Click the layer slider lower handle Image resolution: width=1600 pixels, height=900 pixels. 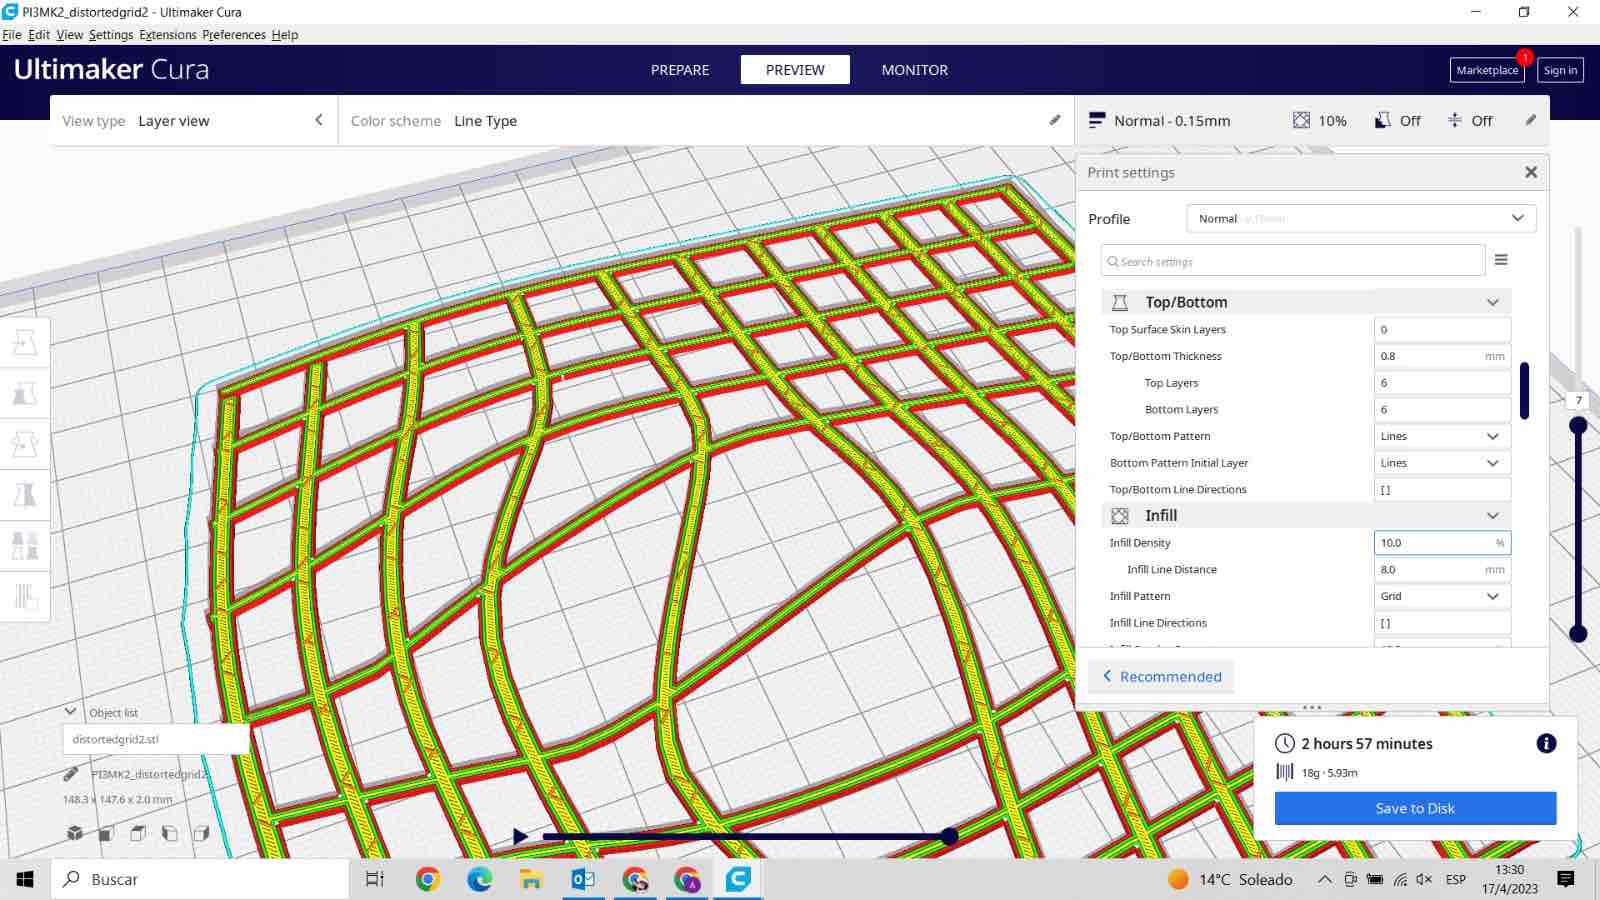click(1578, 633)
